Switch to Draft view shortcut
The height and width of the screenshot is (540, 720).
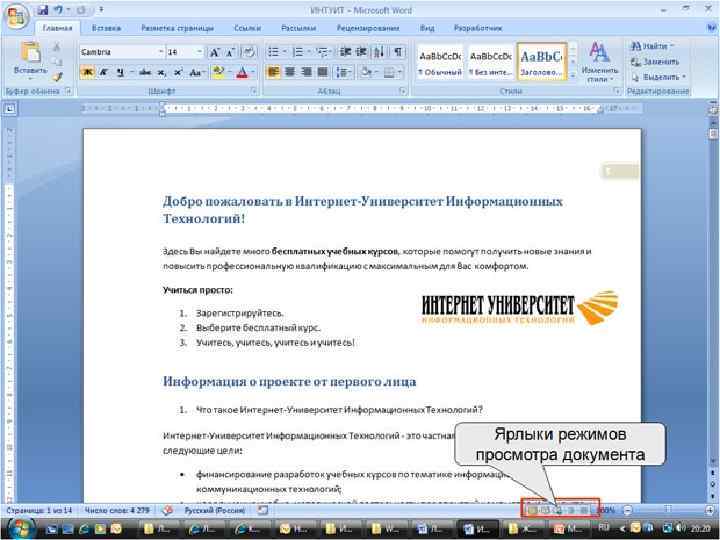[585, 510]
